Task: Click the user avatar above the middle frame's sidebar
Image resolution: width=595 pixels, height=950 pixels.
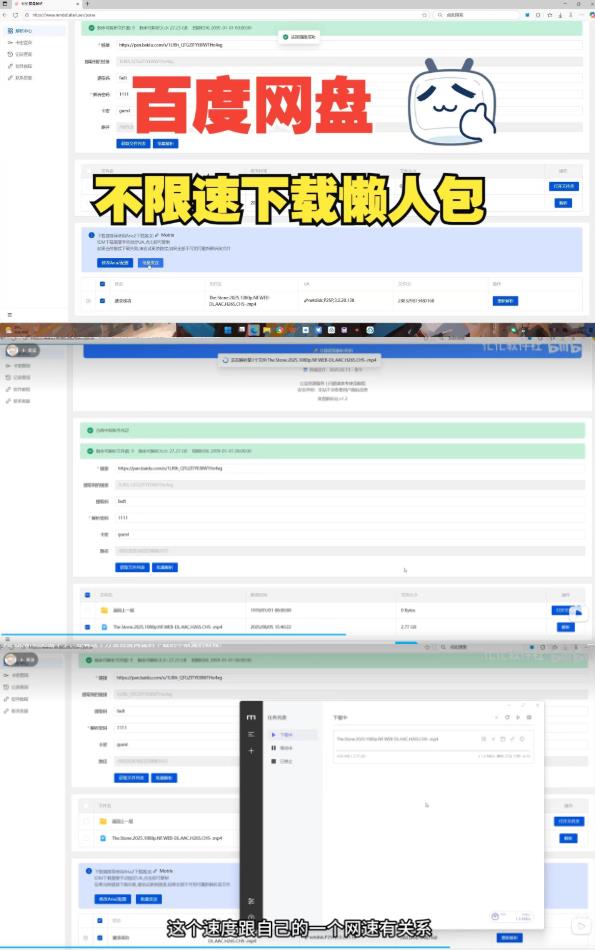Action: point(12,350)
